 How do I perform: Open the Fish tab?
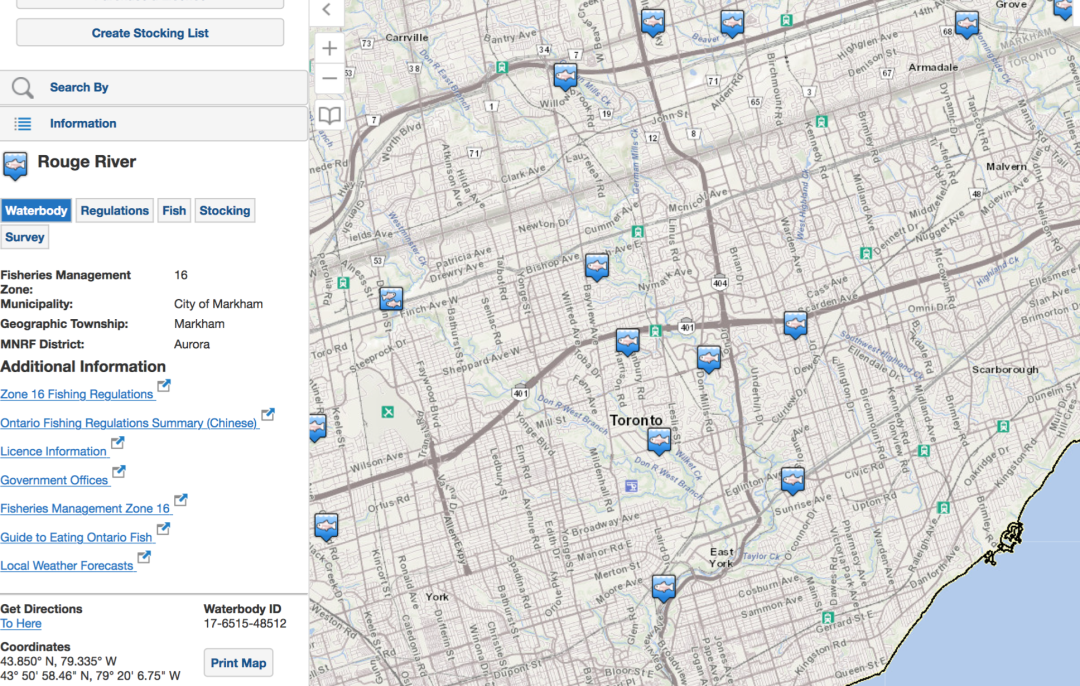pyautogui.click(x=174, y=210)
